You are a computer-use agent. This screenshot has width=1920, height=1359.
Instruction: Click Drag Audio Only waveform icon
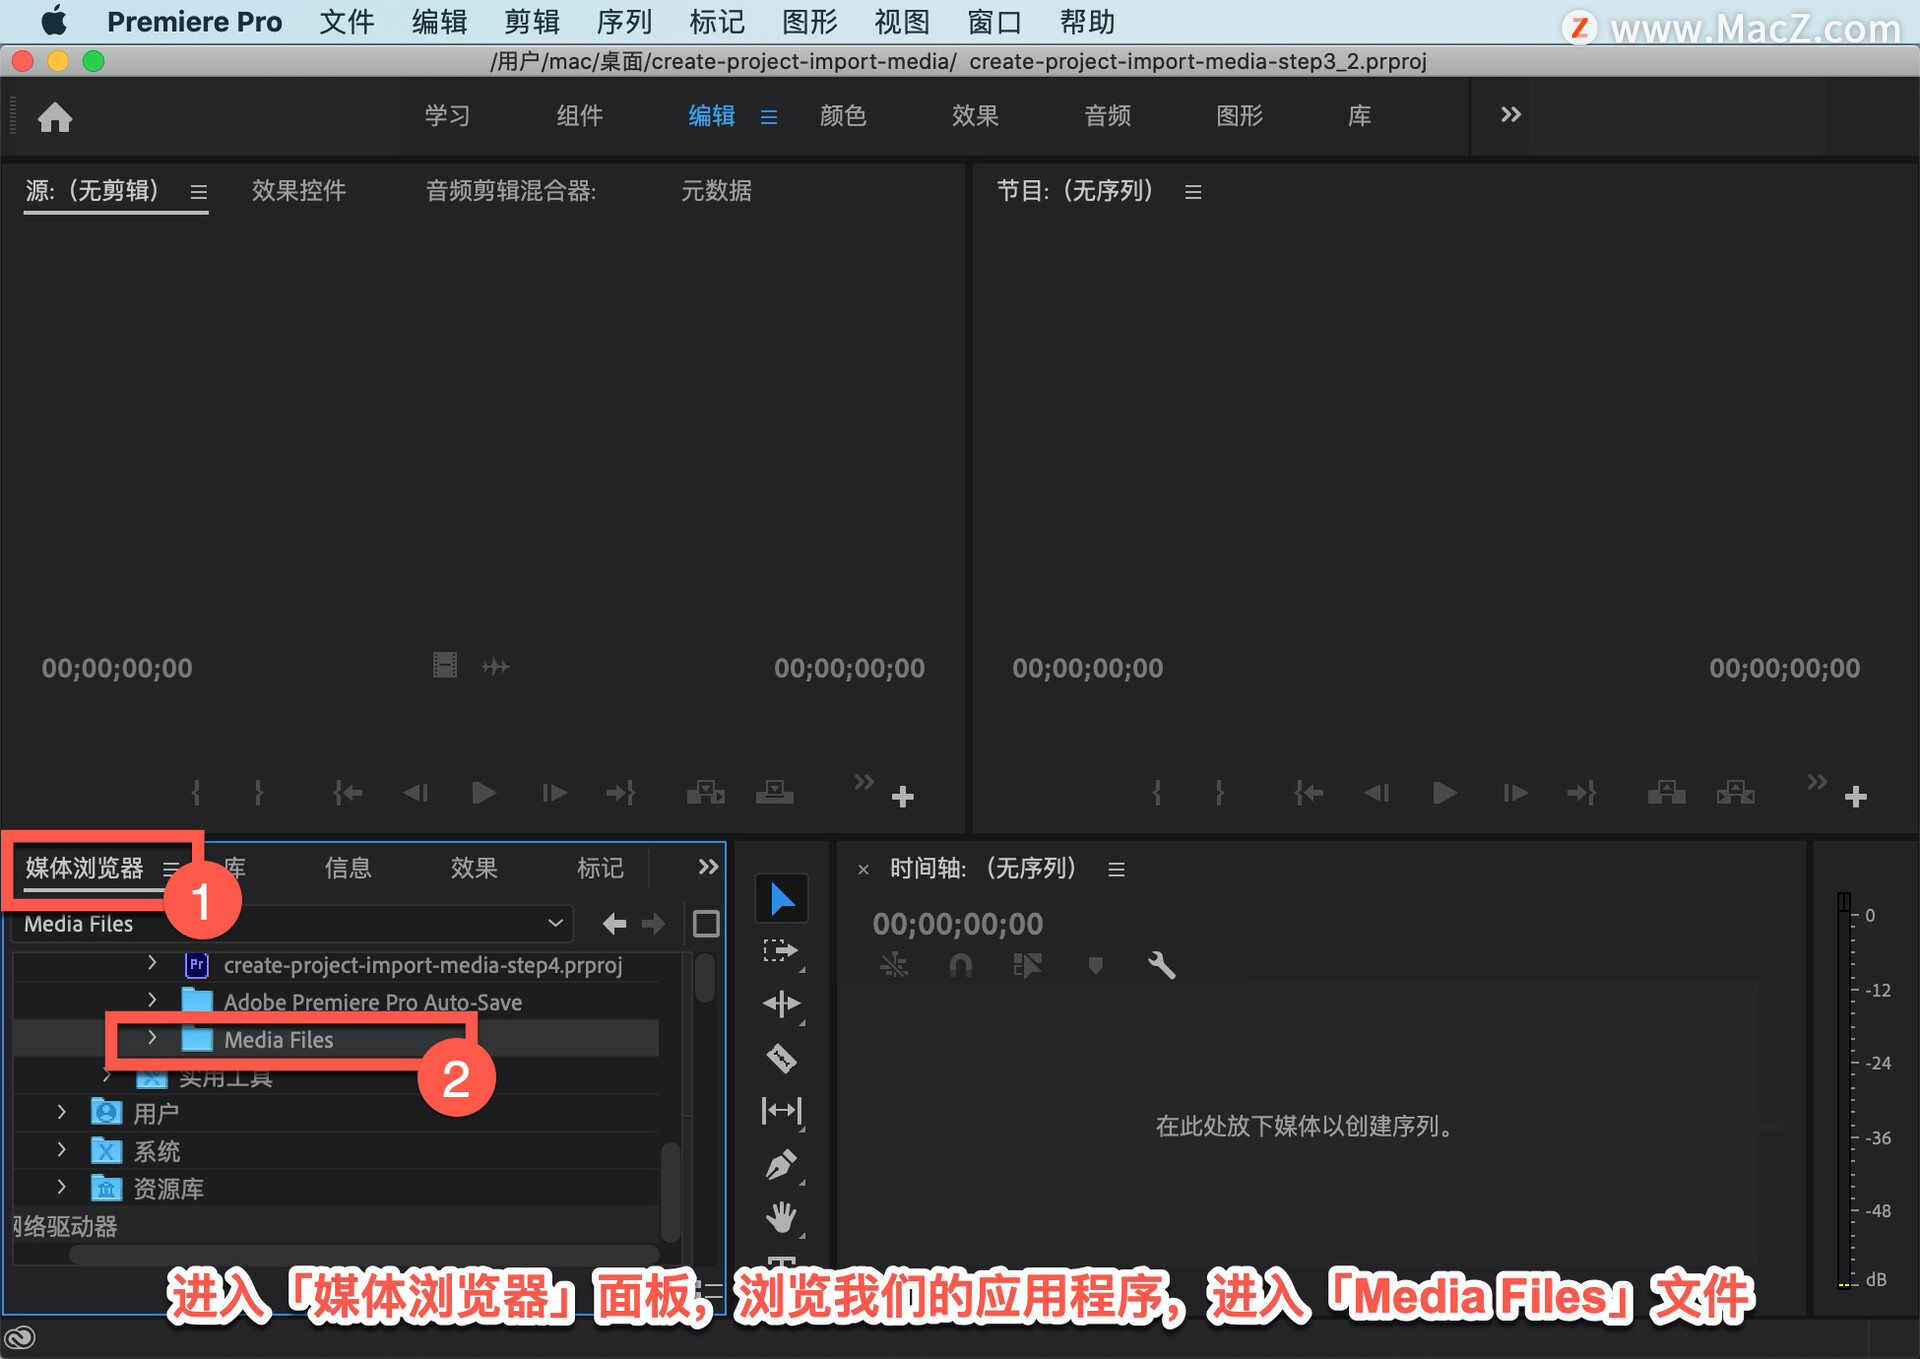click(x=496, y=666)
